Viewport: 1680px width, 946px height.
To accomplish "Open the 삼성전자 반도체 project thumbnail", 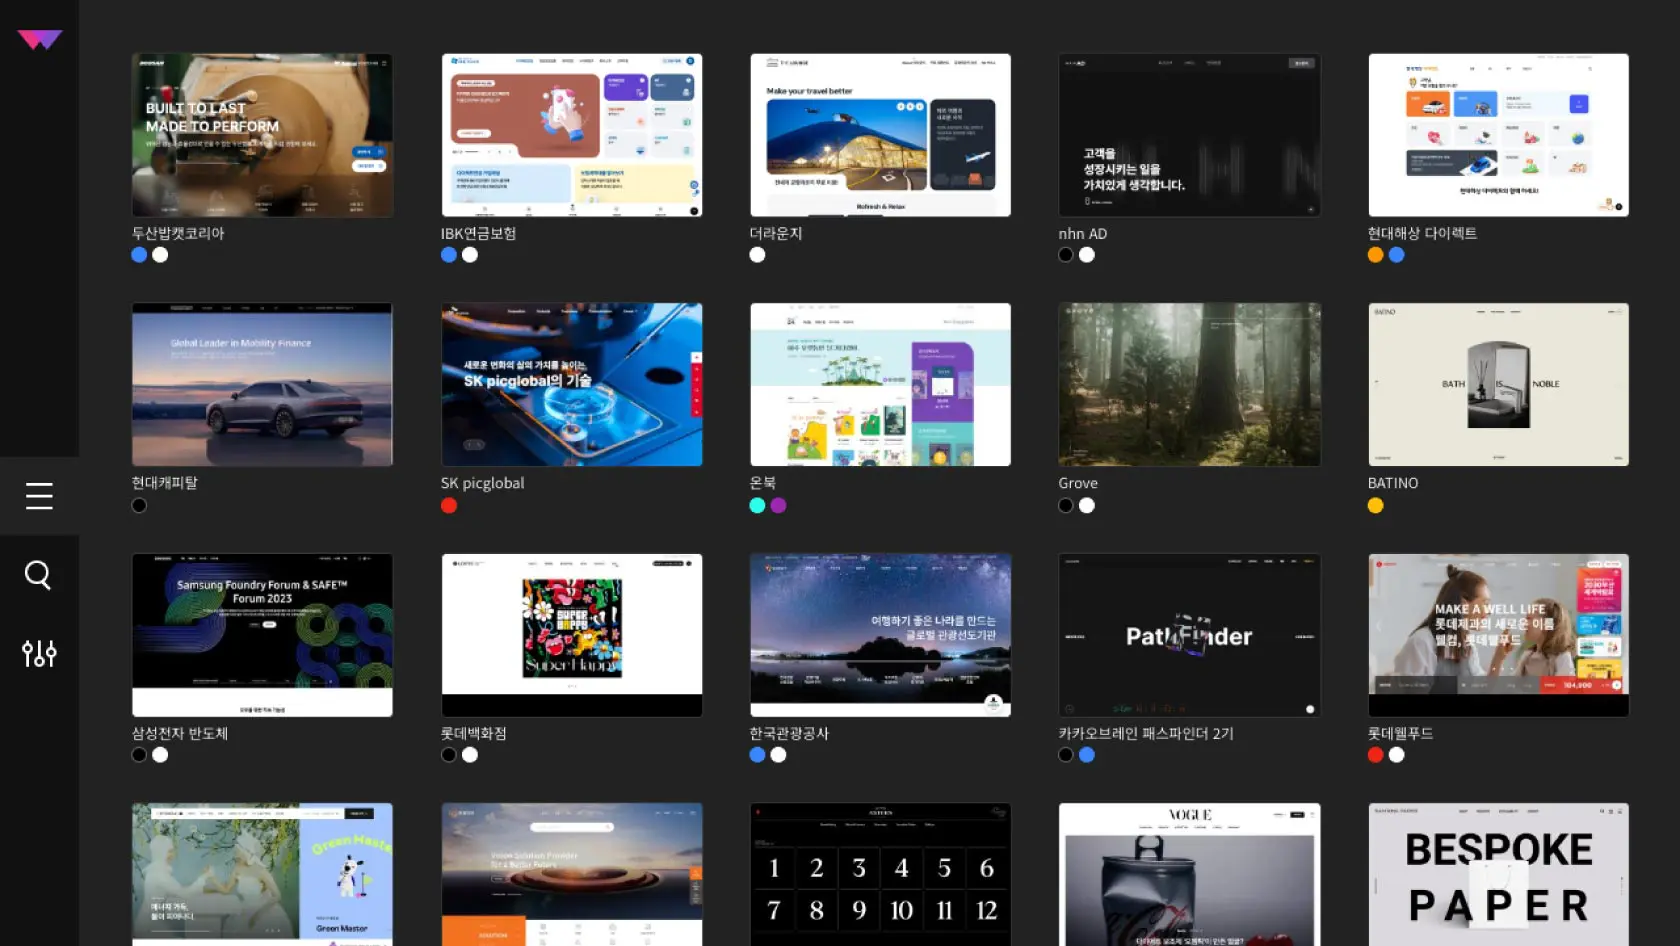I will [262, 635].
